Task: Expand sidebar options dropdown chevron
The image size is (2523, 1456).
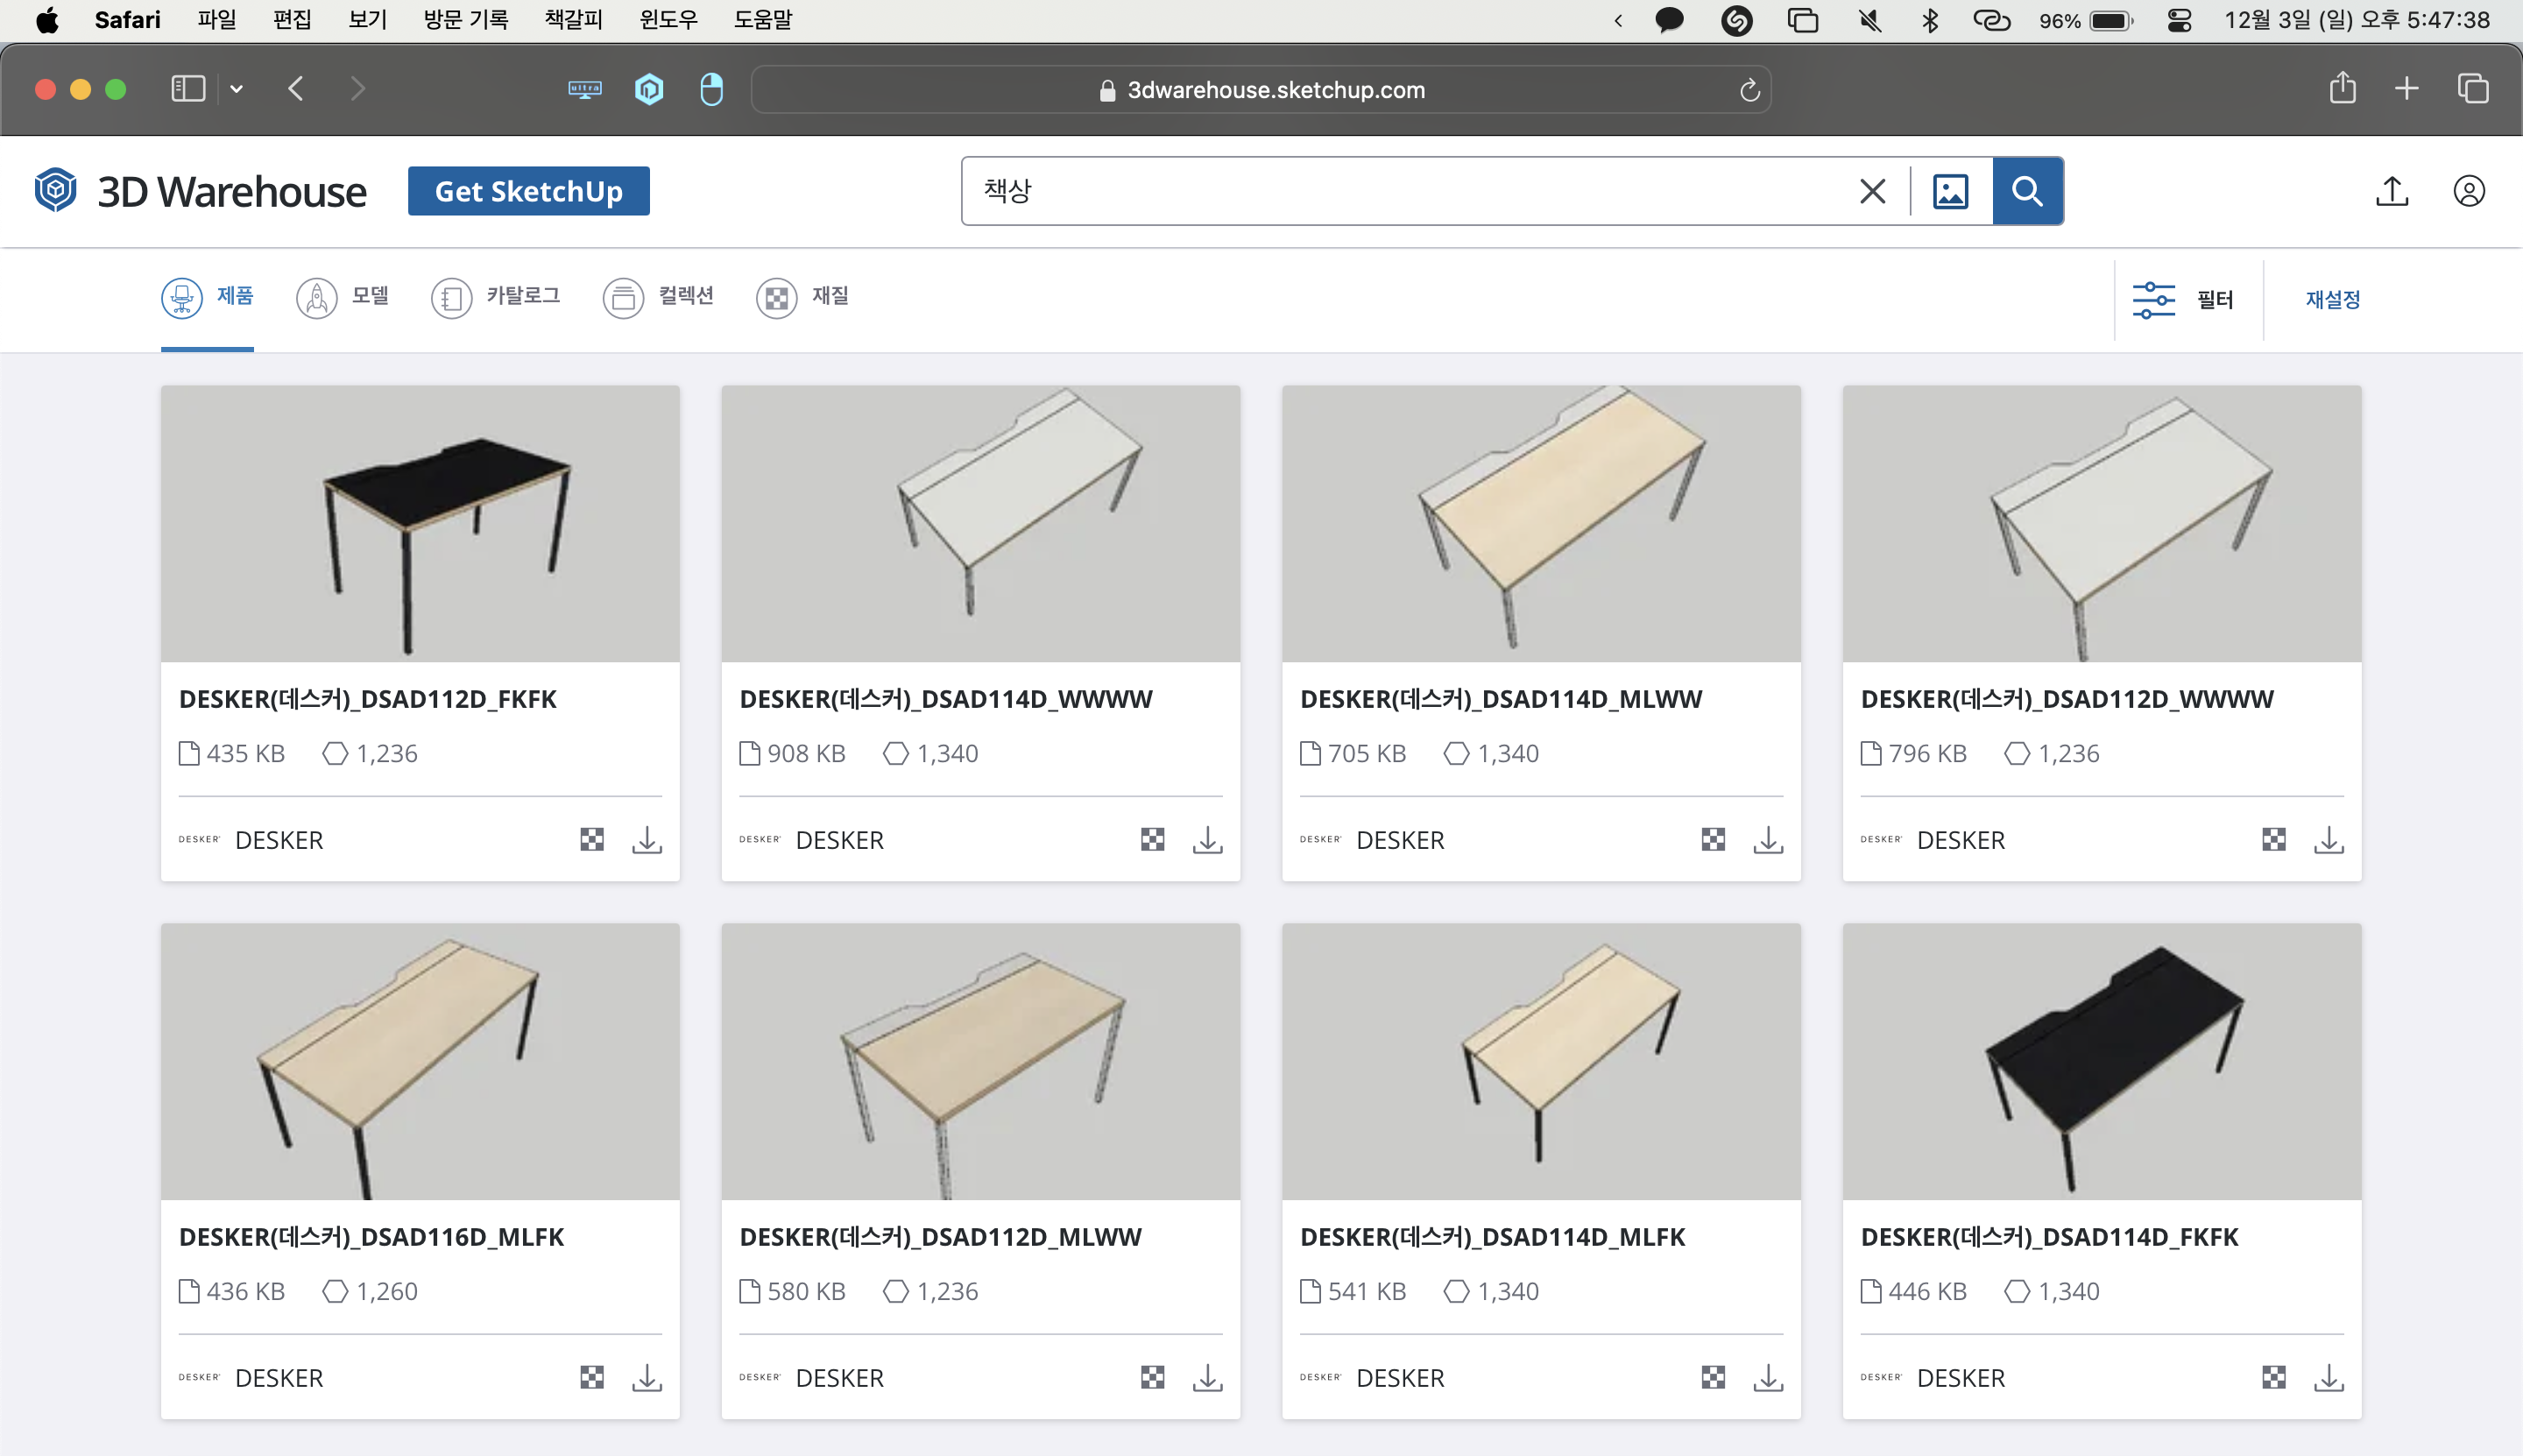Action: click(x=236, y=89)
